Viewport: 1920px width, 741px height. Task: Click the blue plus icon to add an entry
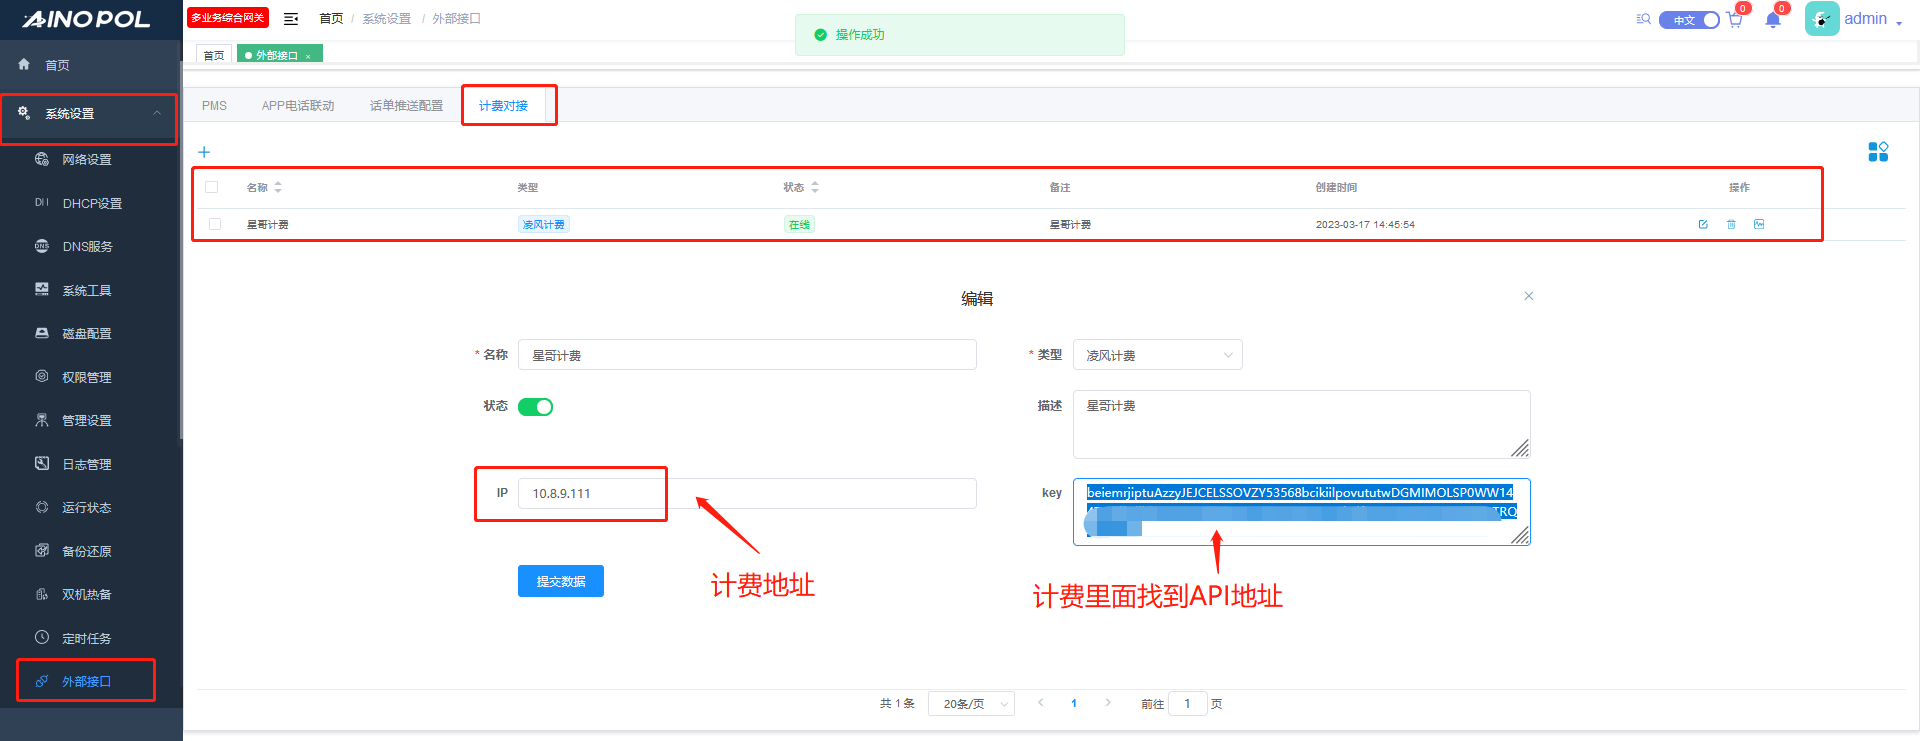click(204, 152)
